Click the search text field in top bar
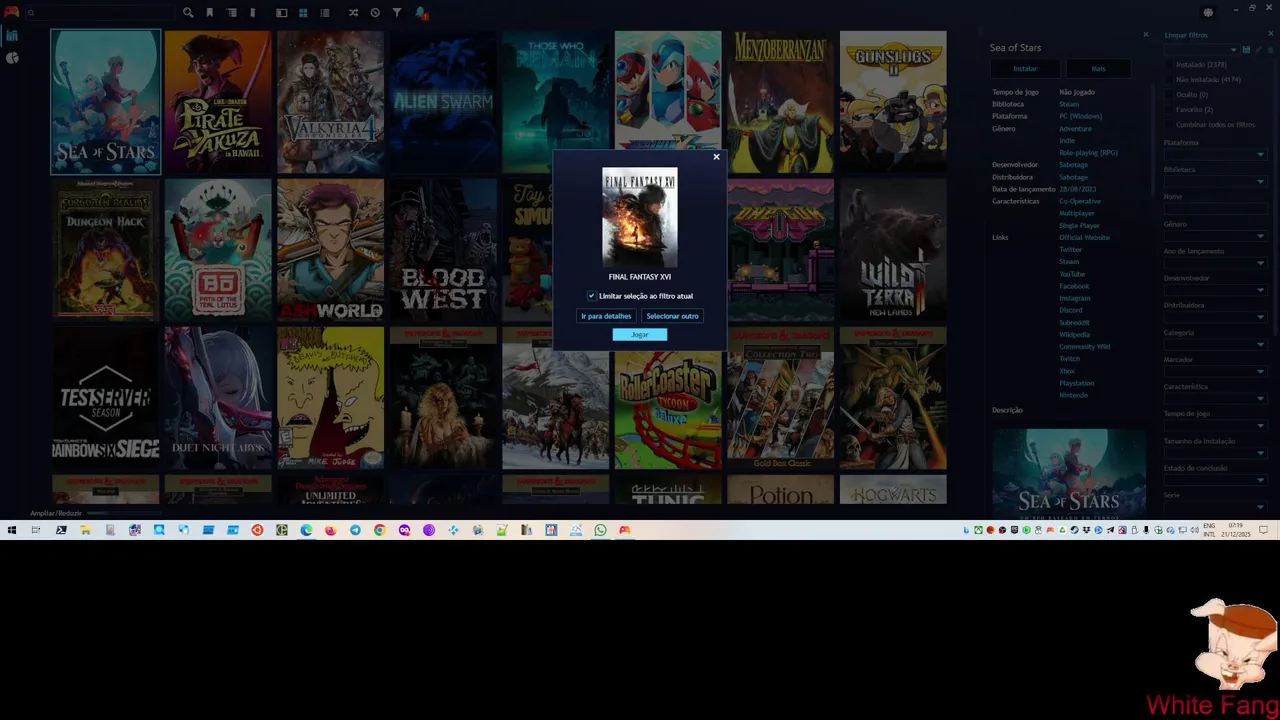Screen dimensions: 1280x720 [100, 13]
